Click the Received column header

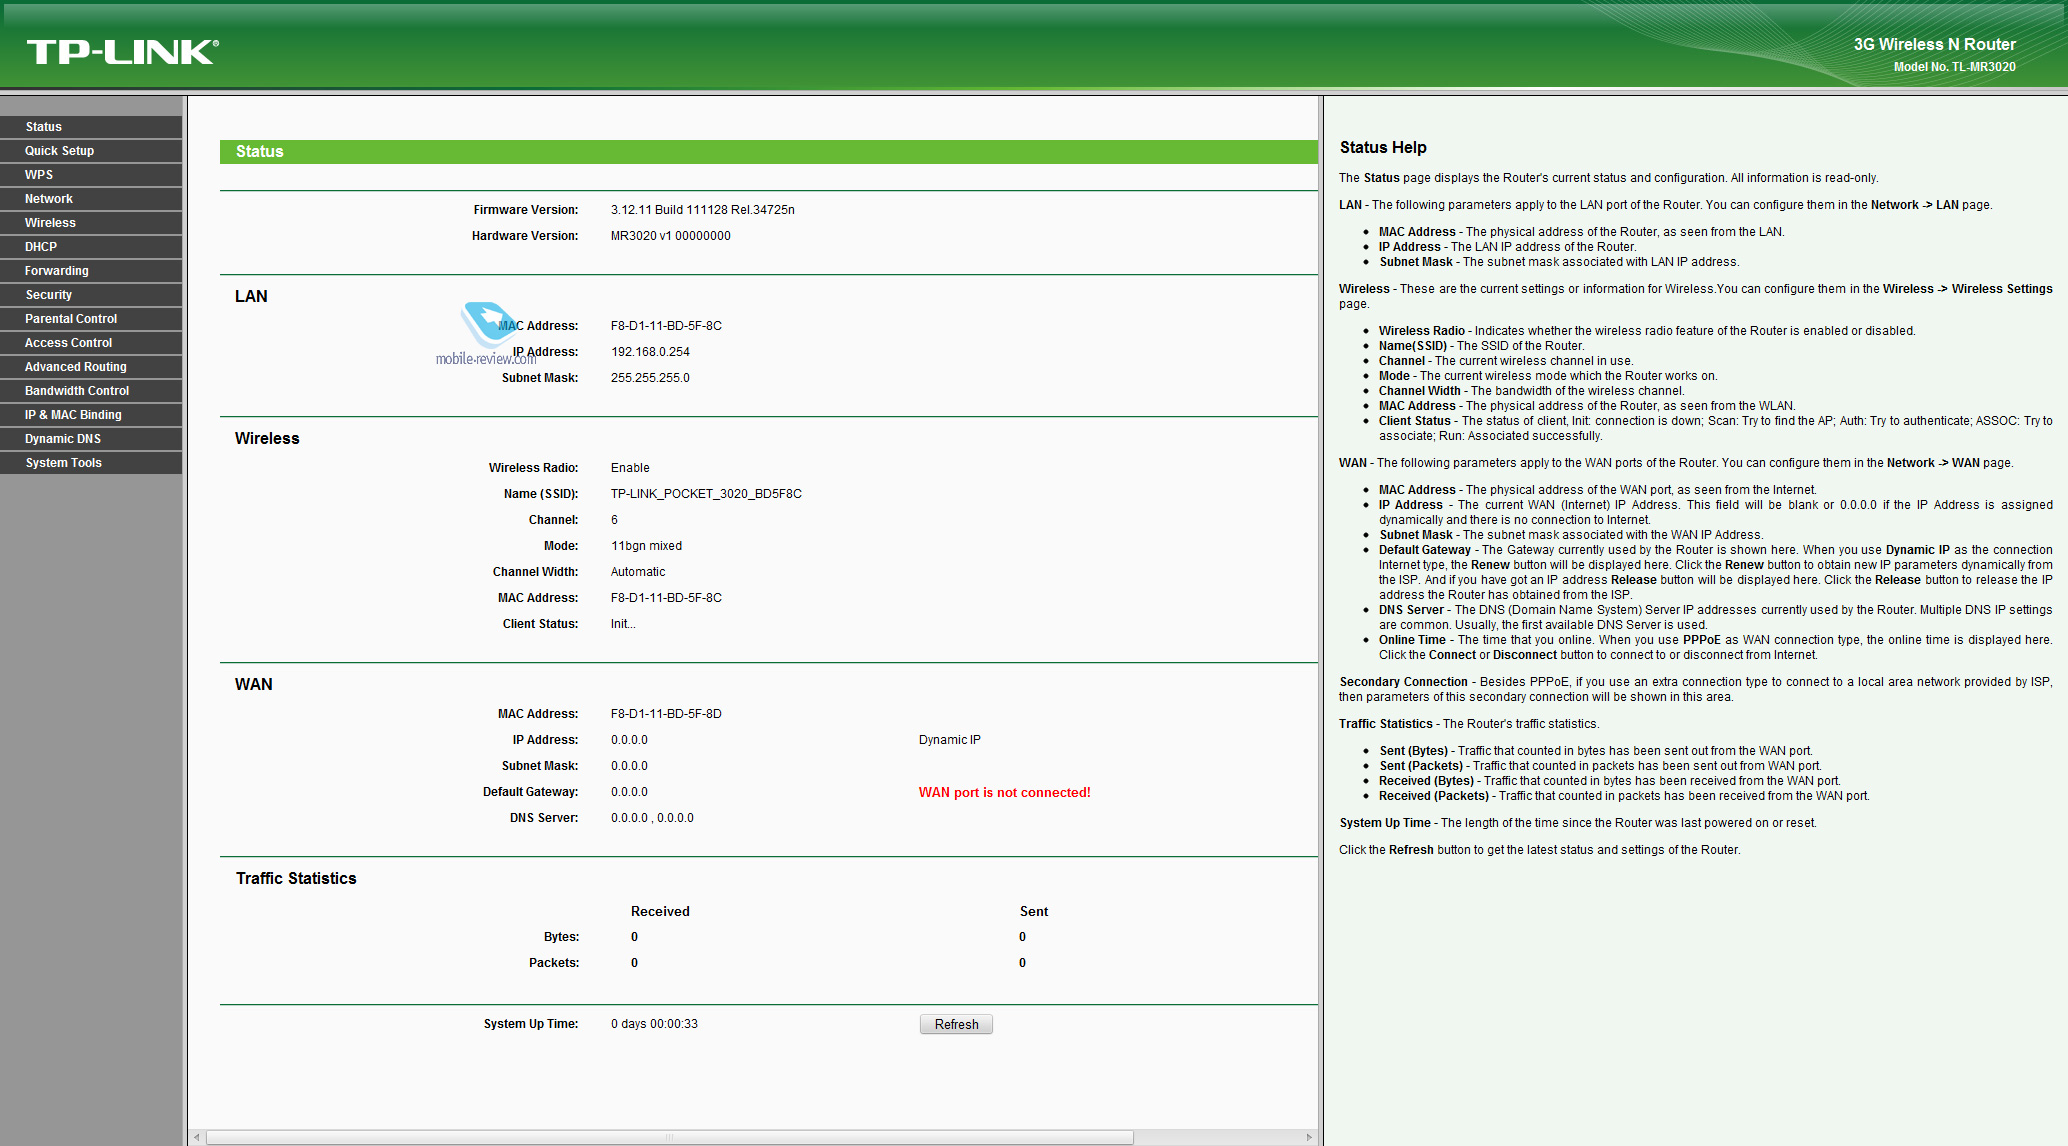point(660,912)
